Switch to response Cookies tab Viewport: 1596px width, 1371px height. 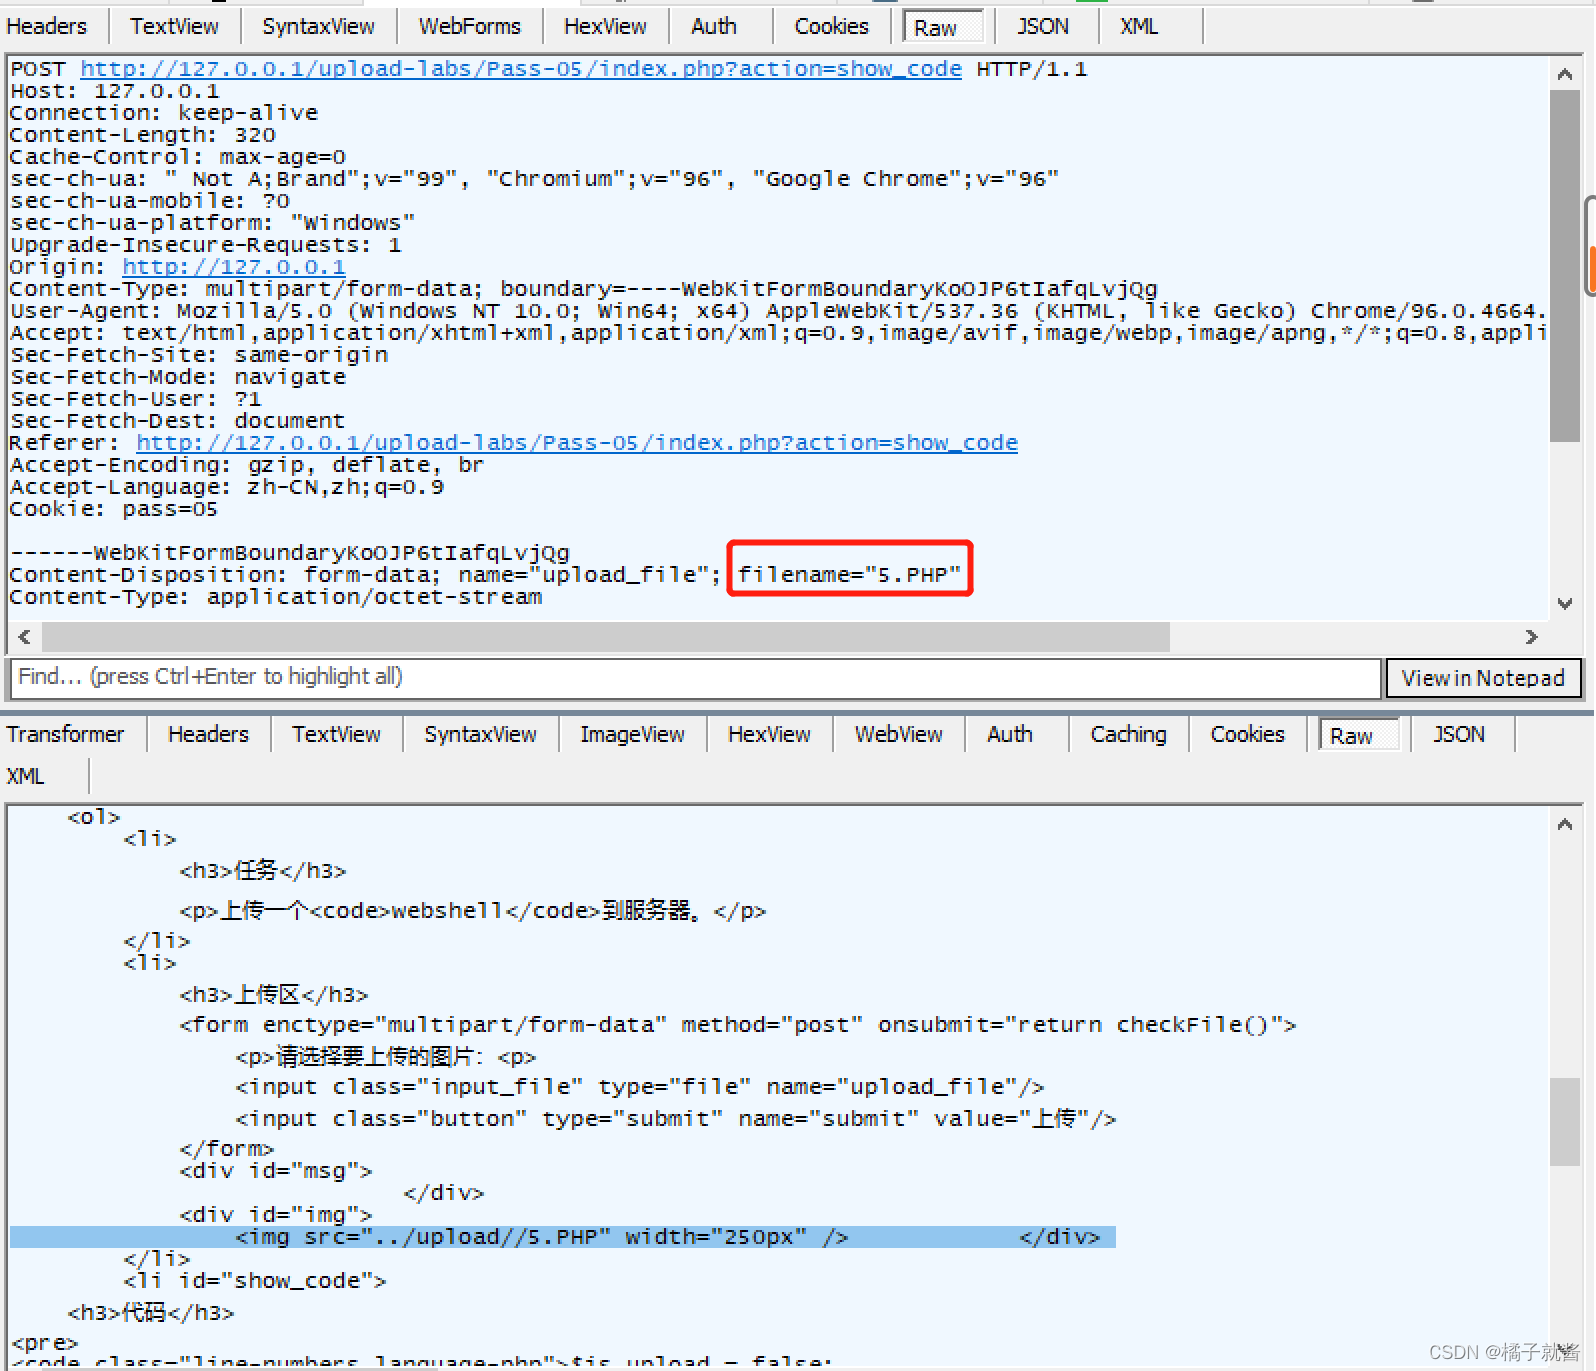[x=1247, y=734]
